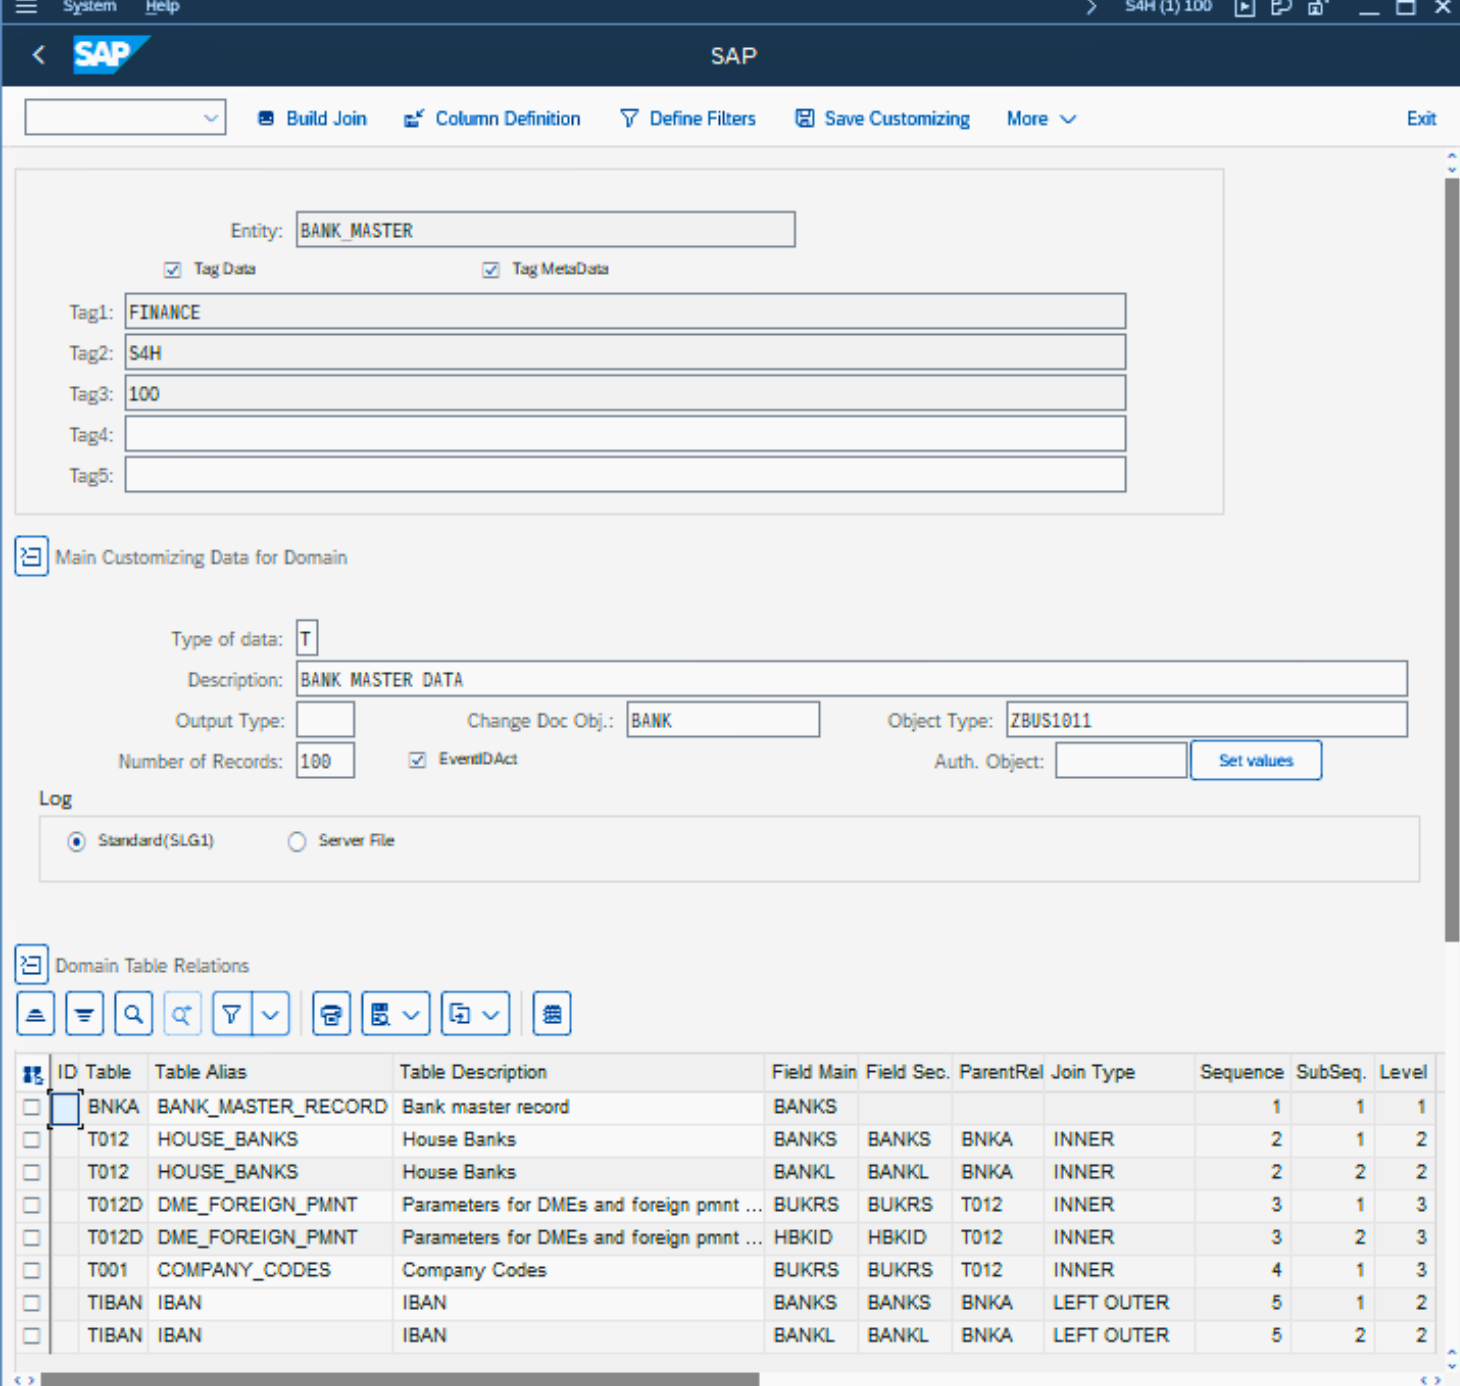Click the set filter funnel icon
This screenshot has width=1460, height=1386.
231,1014
